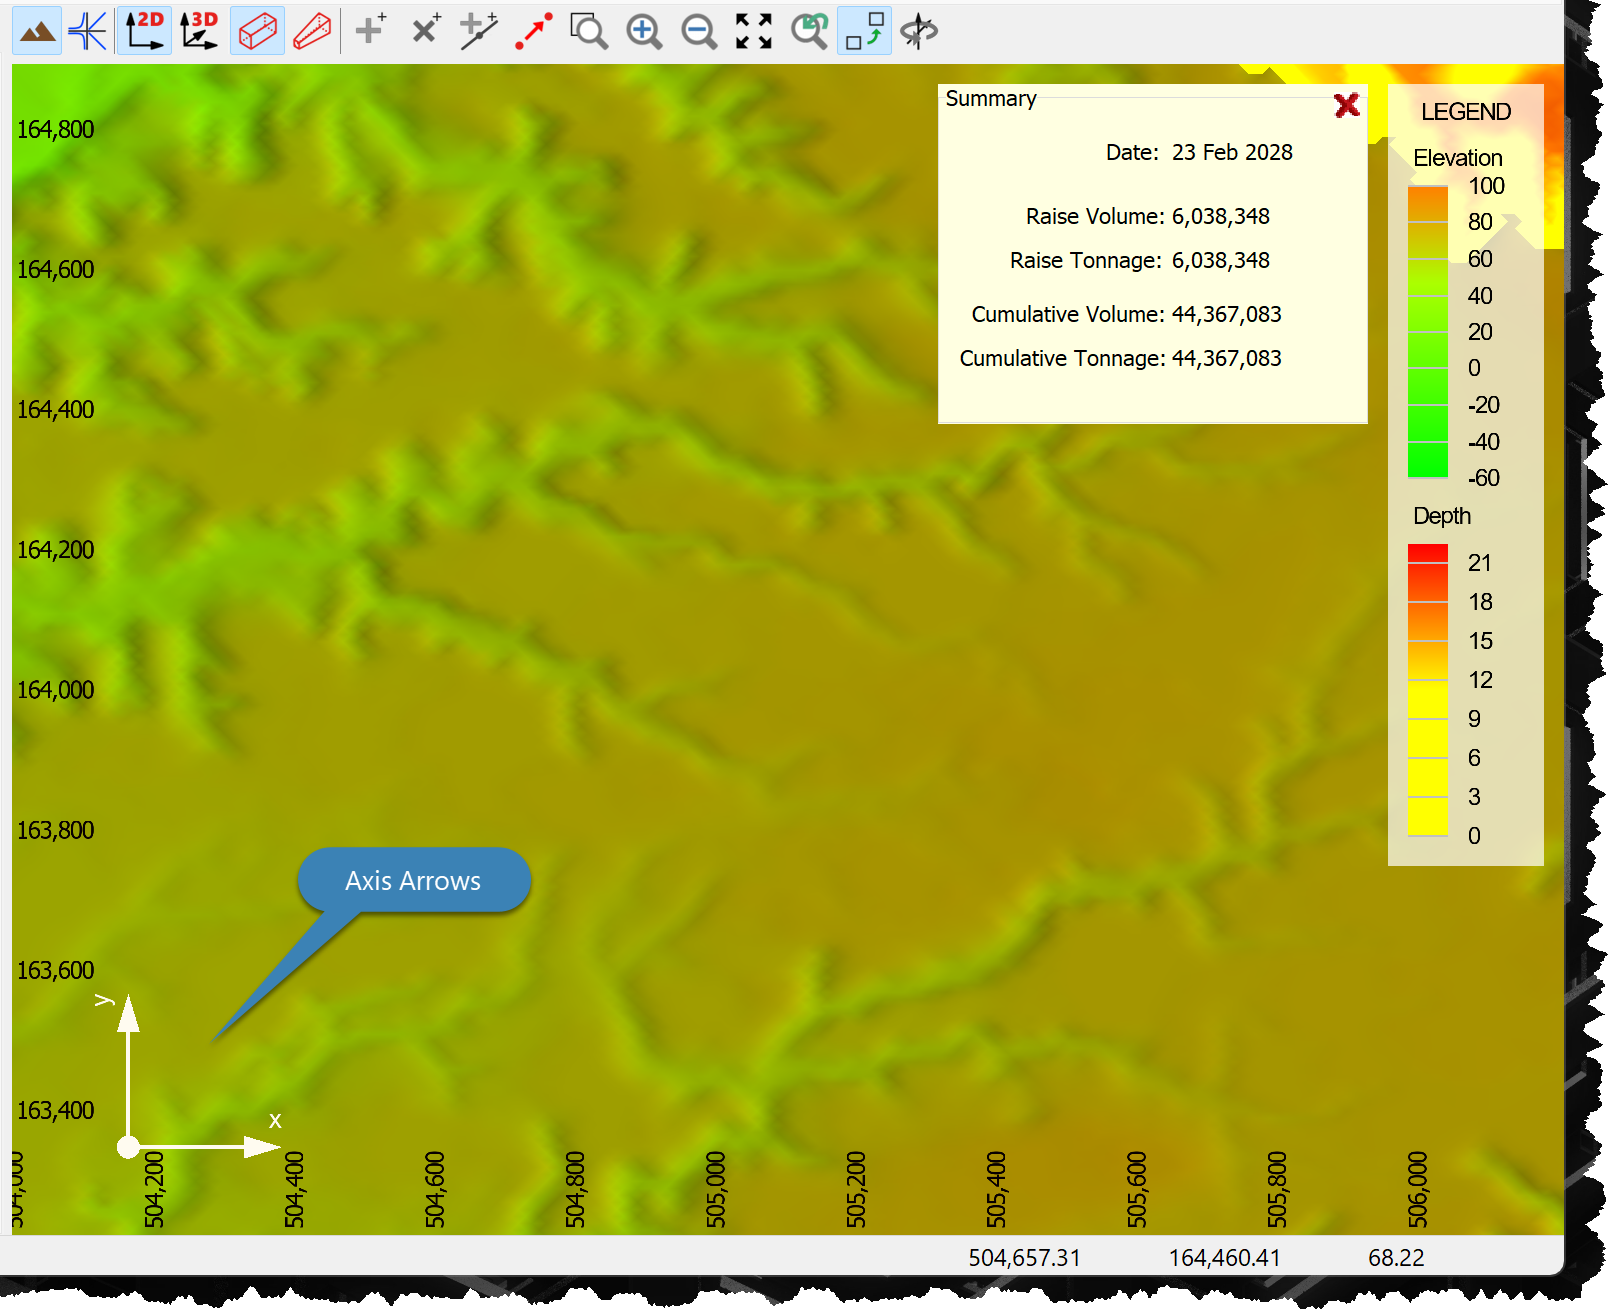Viewport: 1613px width, 1315px height.
Task: Click the rotate about axis icon
Action: click(919, 31)
